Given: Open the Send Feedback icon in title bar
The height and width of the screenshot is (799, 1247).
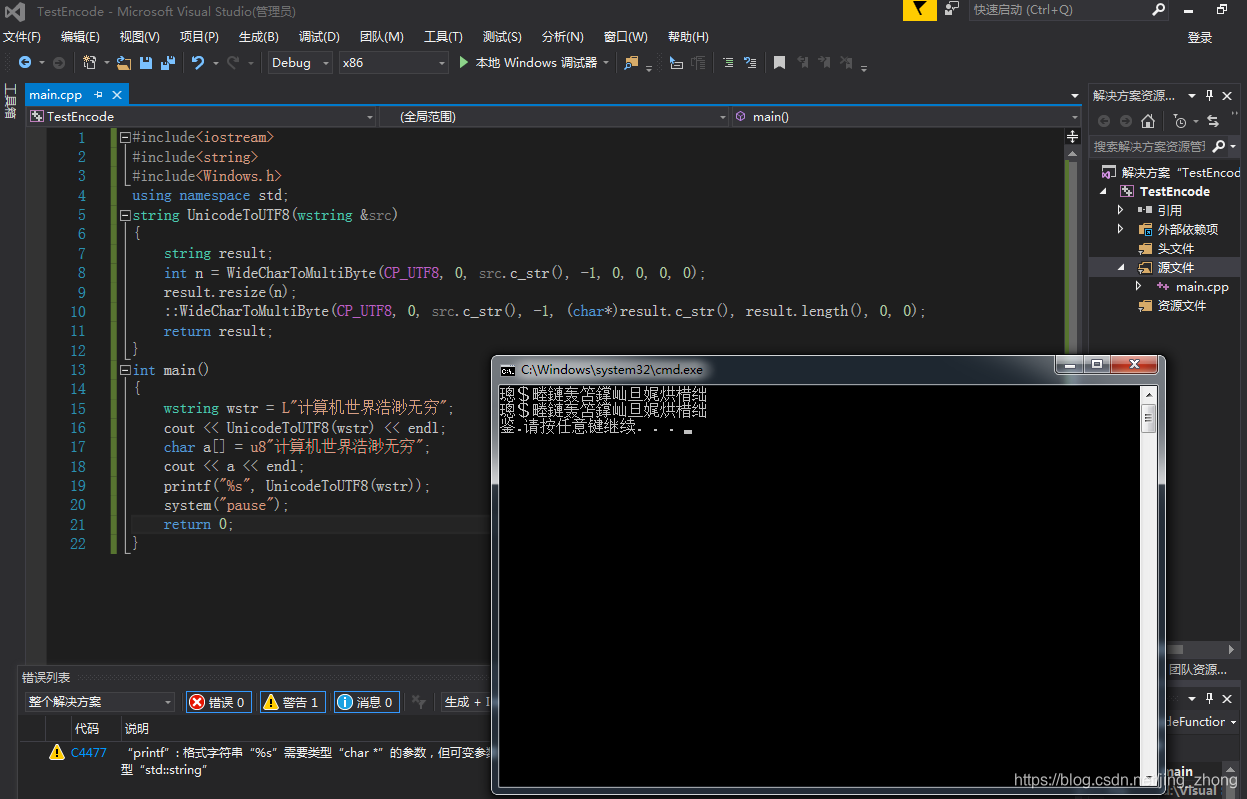Looking at the screenshot, I should pos(951,9).
